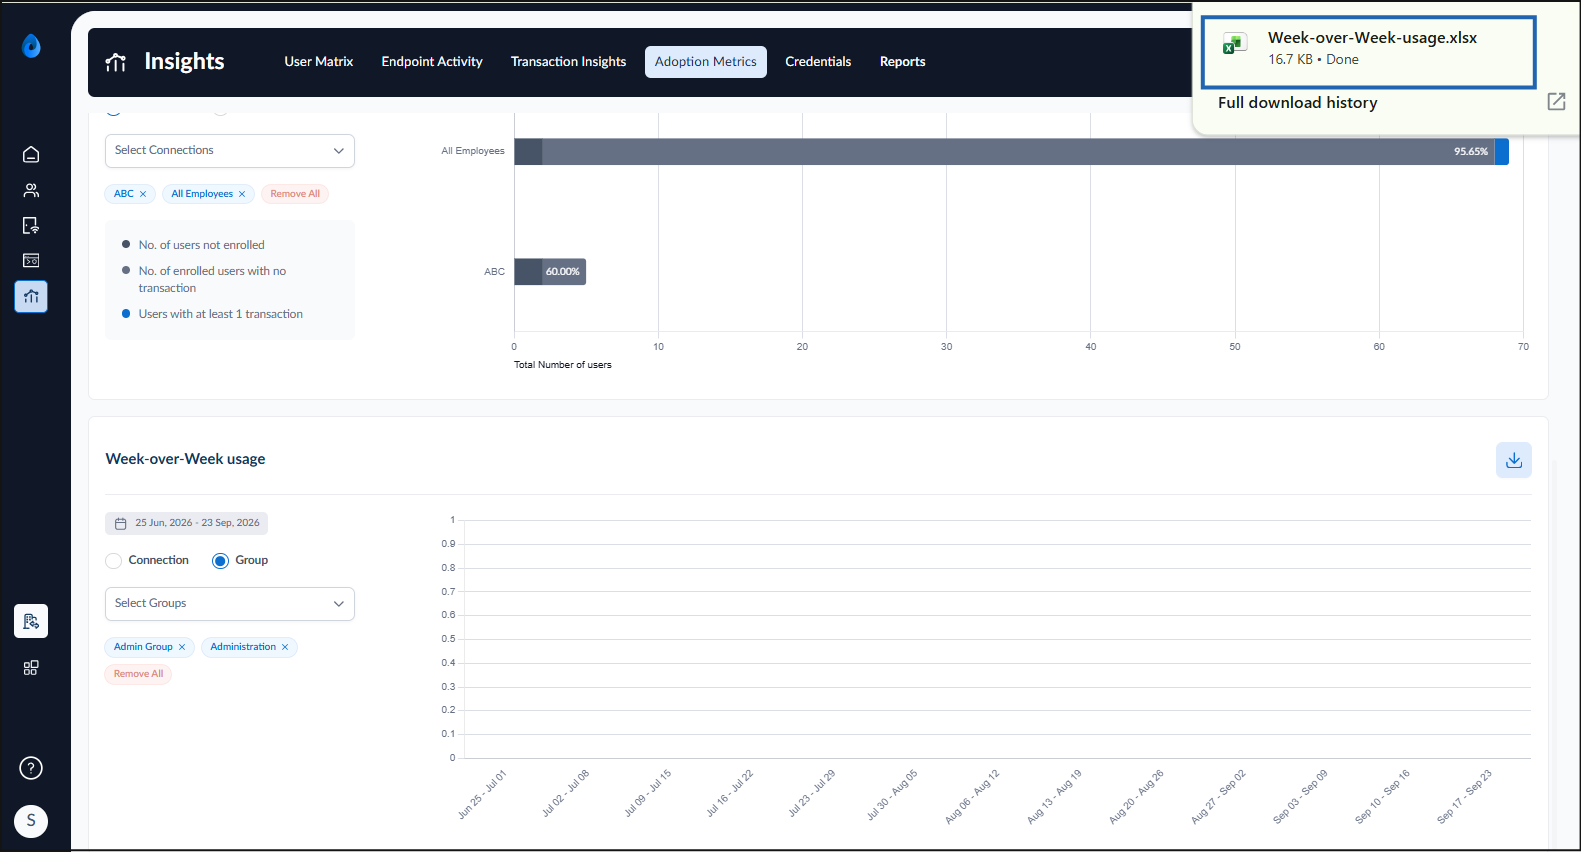Click the 'Aug 06 - Aug 12' axis label

[972, 796]
